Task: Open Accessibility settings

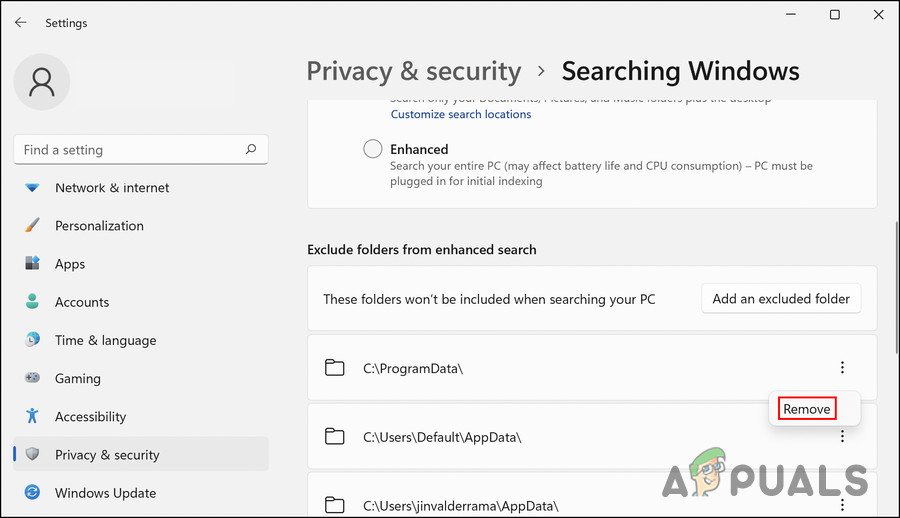Action: point(90,416)
